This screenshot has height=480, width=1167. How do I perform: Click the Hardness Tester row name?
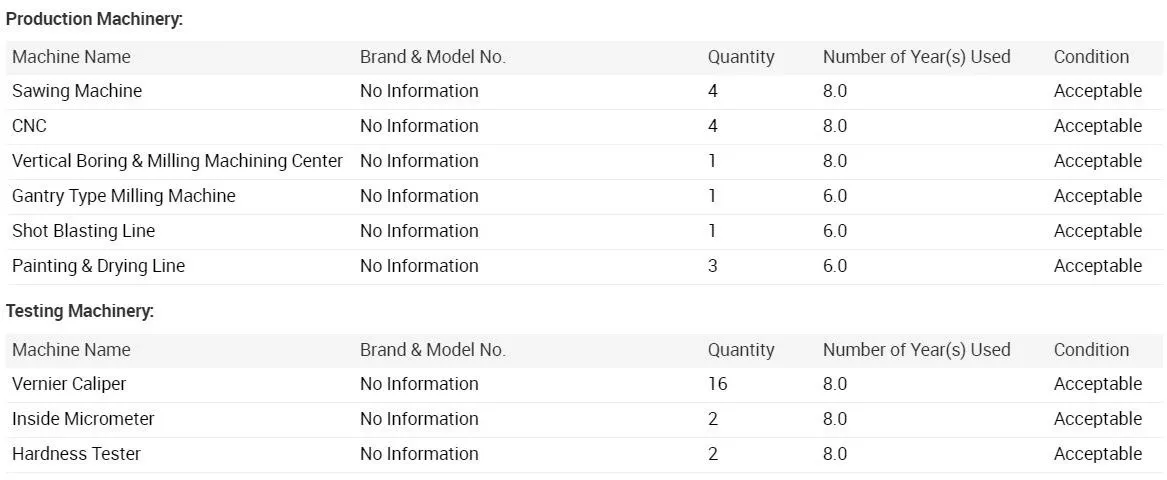tap(76, 454)
